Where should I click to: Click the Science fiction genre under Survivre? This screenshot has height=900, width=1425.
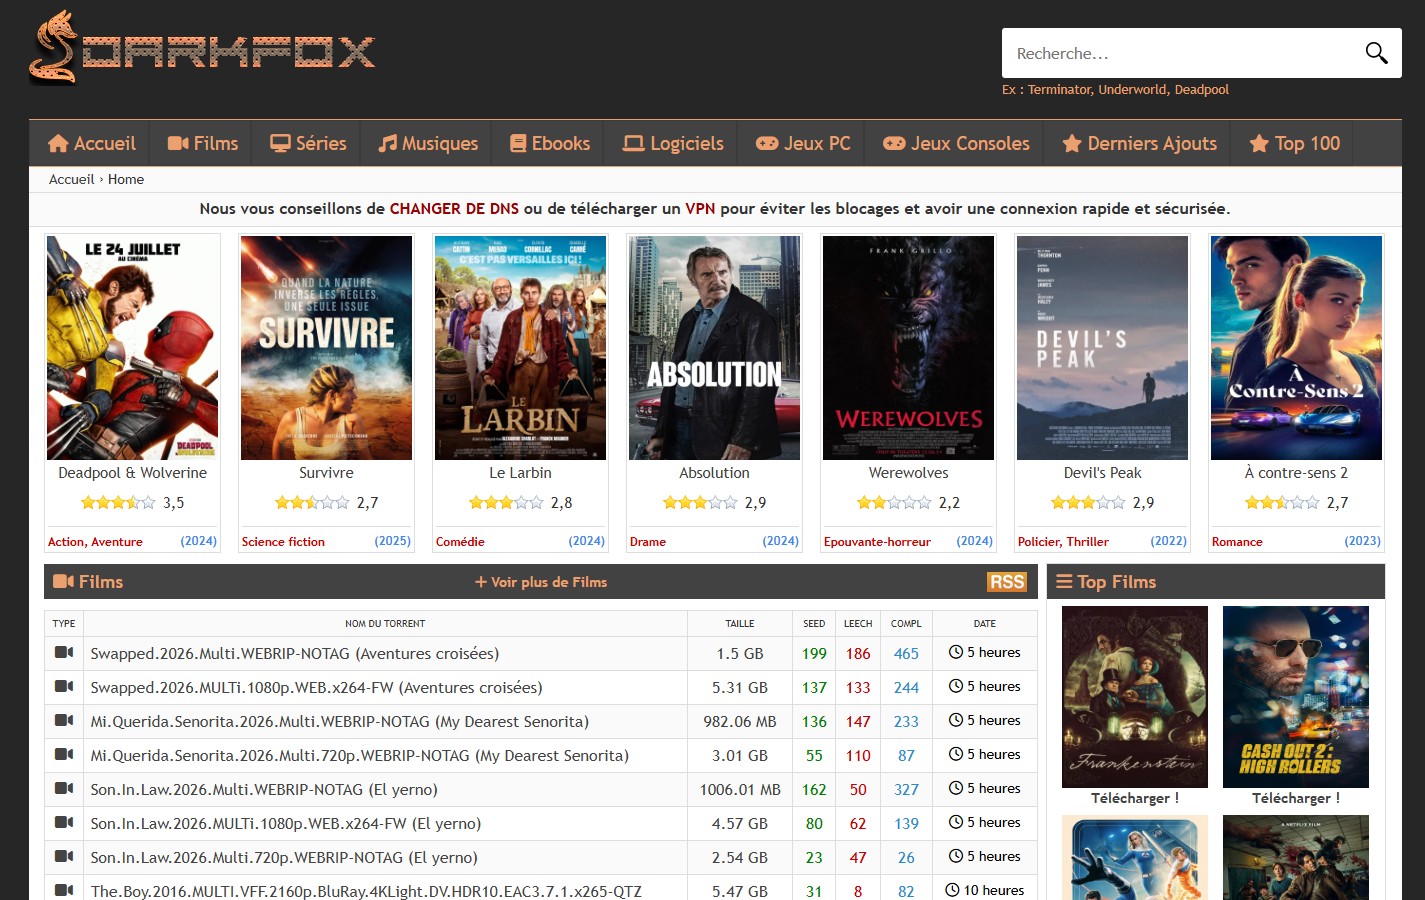[283, 541]
